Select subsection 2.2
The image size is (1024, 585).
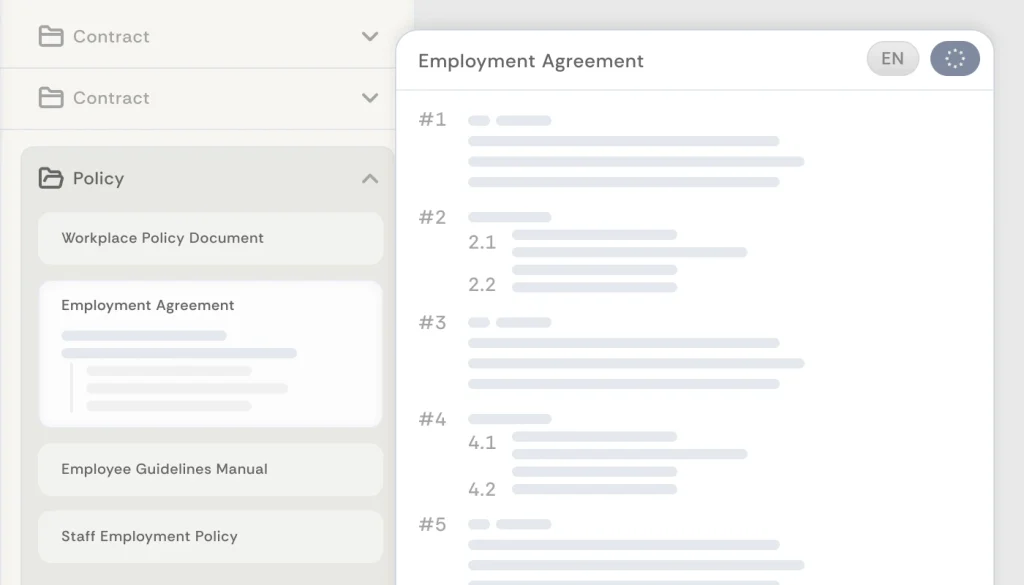pos(482,285)
